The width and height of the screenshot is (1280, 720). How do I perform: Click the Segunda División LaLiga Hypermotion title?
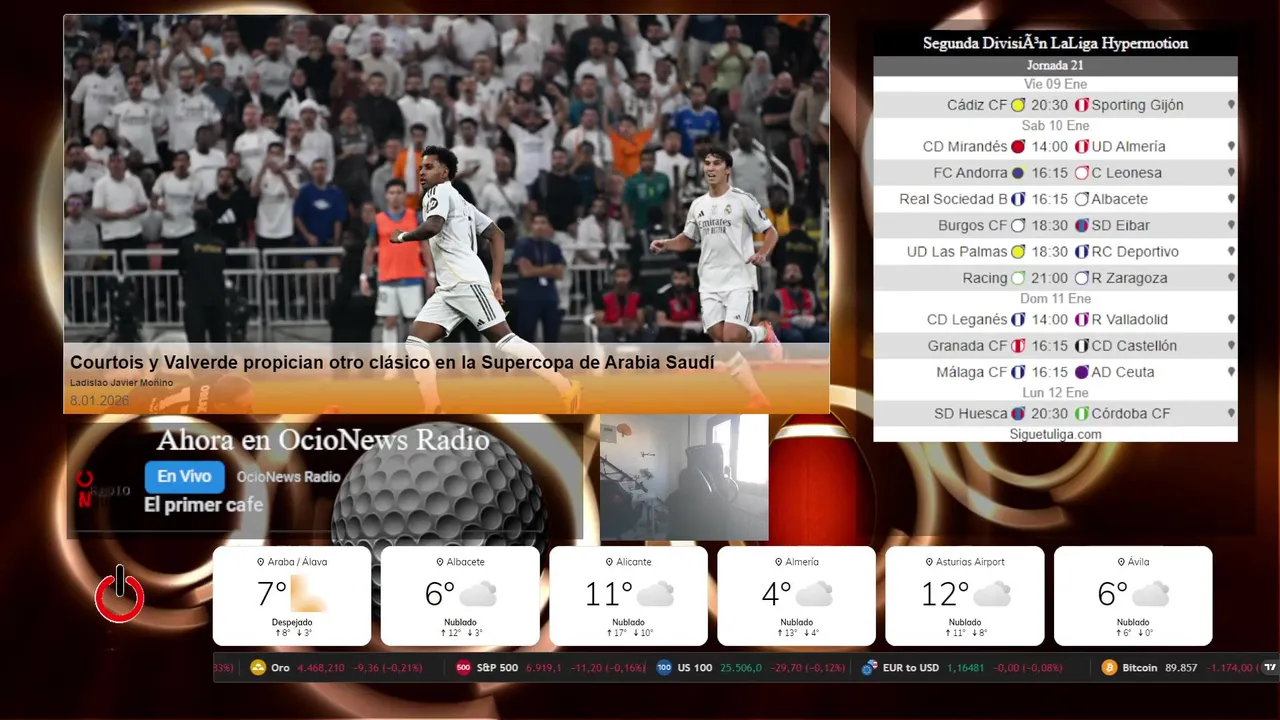pyautogui.click(x=1055, y=43)
